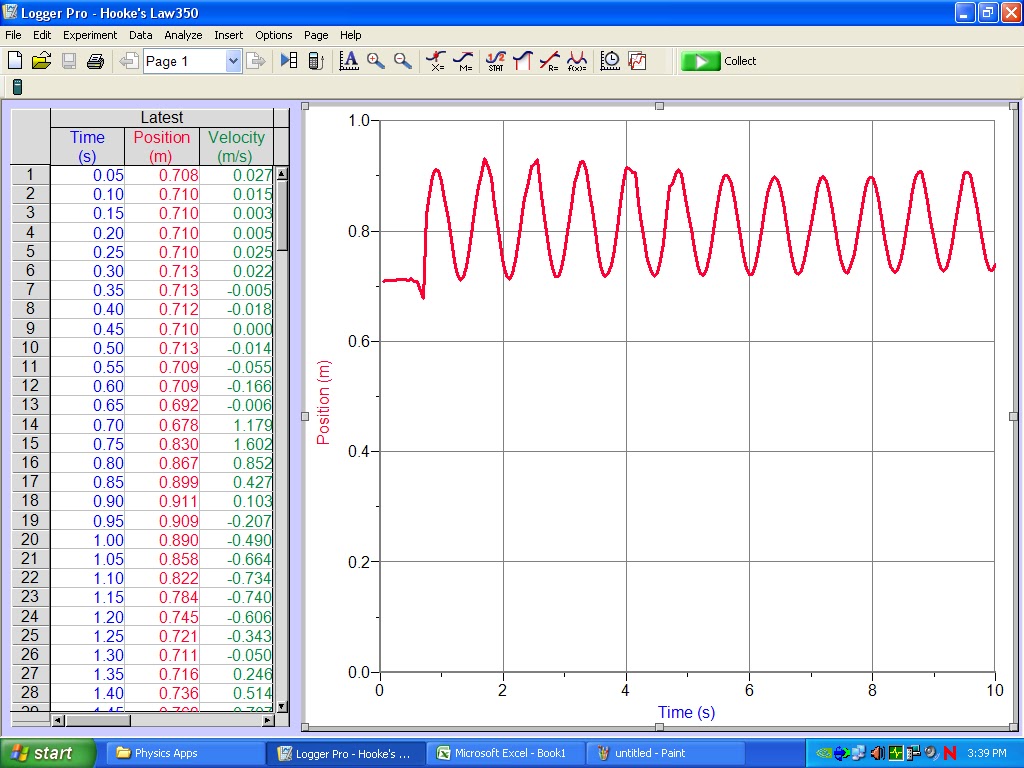Open Data Collection settings via clock icon

click(x=609, y=61)
